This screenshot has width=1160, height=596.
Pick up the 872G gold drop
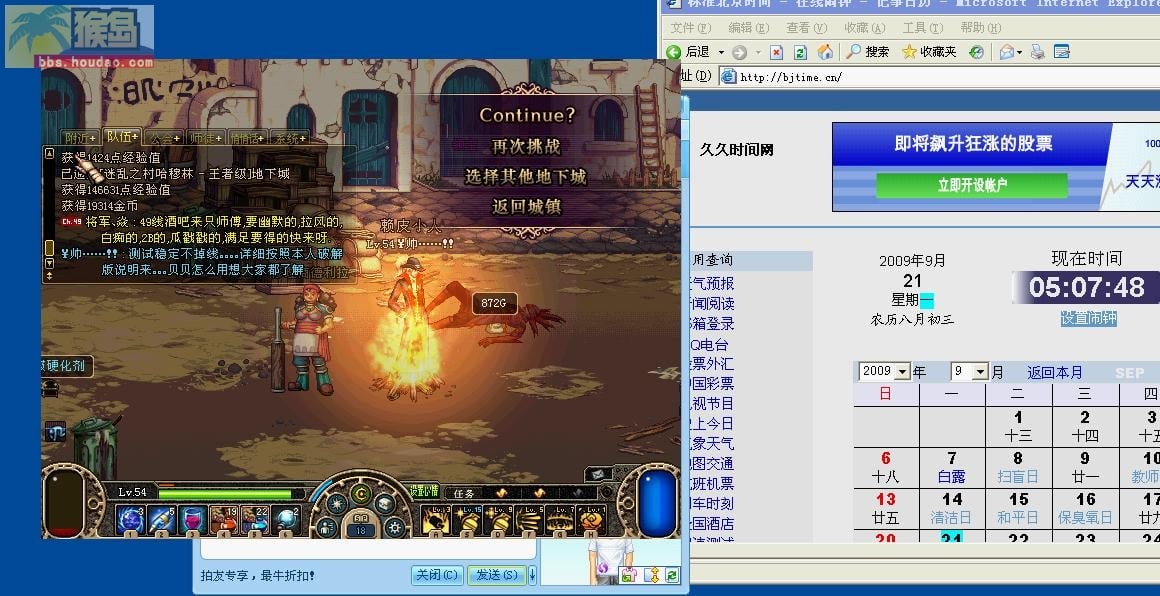click(493, 302)
